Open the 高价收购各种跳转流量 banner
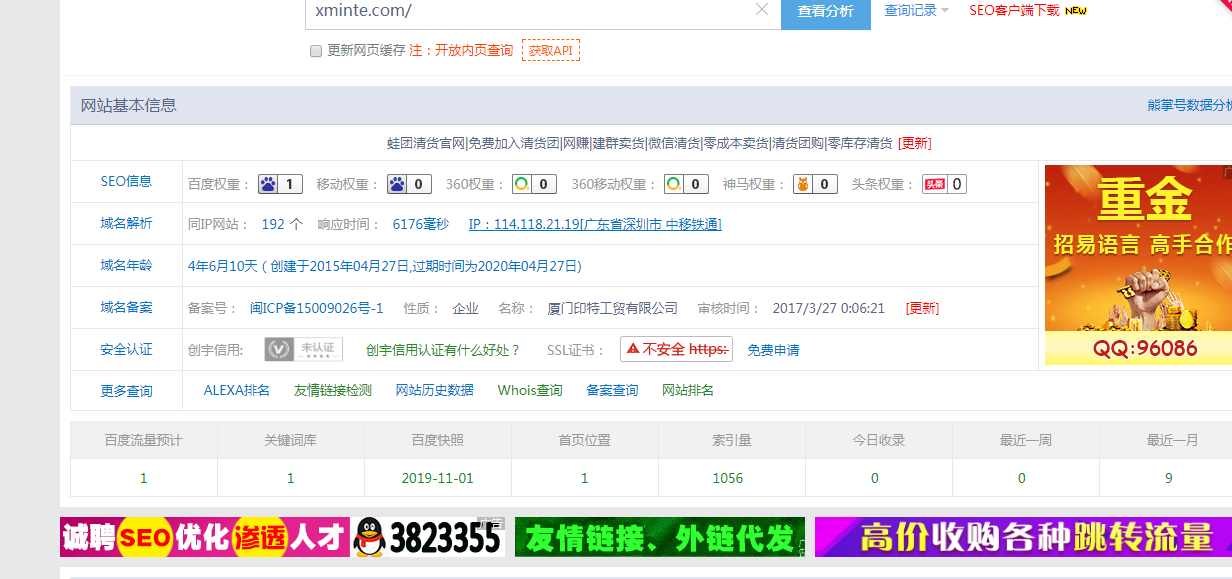This screenshot has width=1232, height=579. click(x=1023, y=537)
